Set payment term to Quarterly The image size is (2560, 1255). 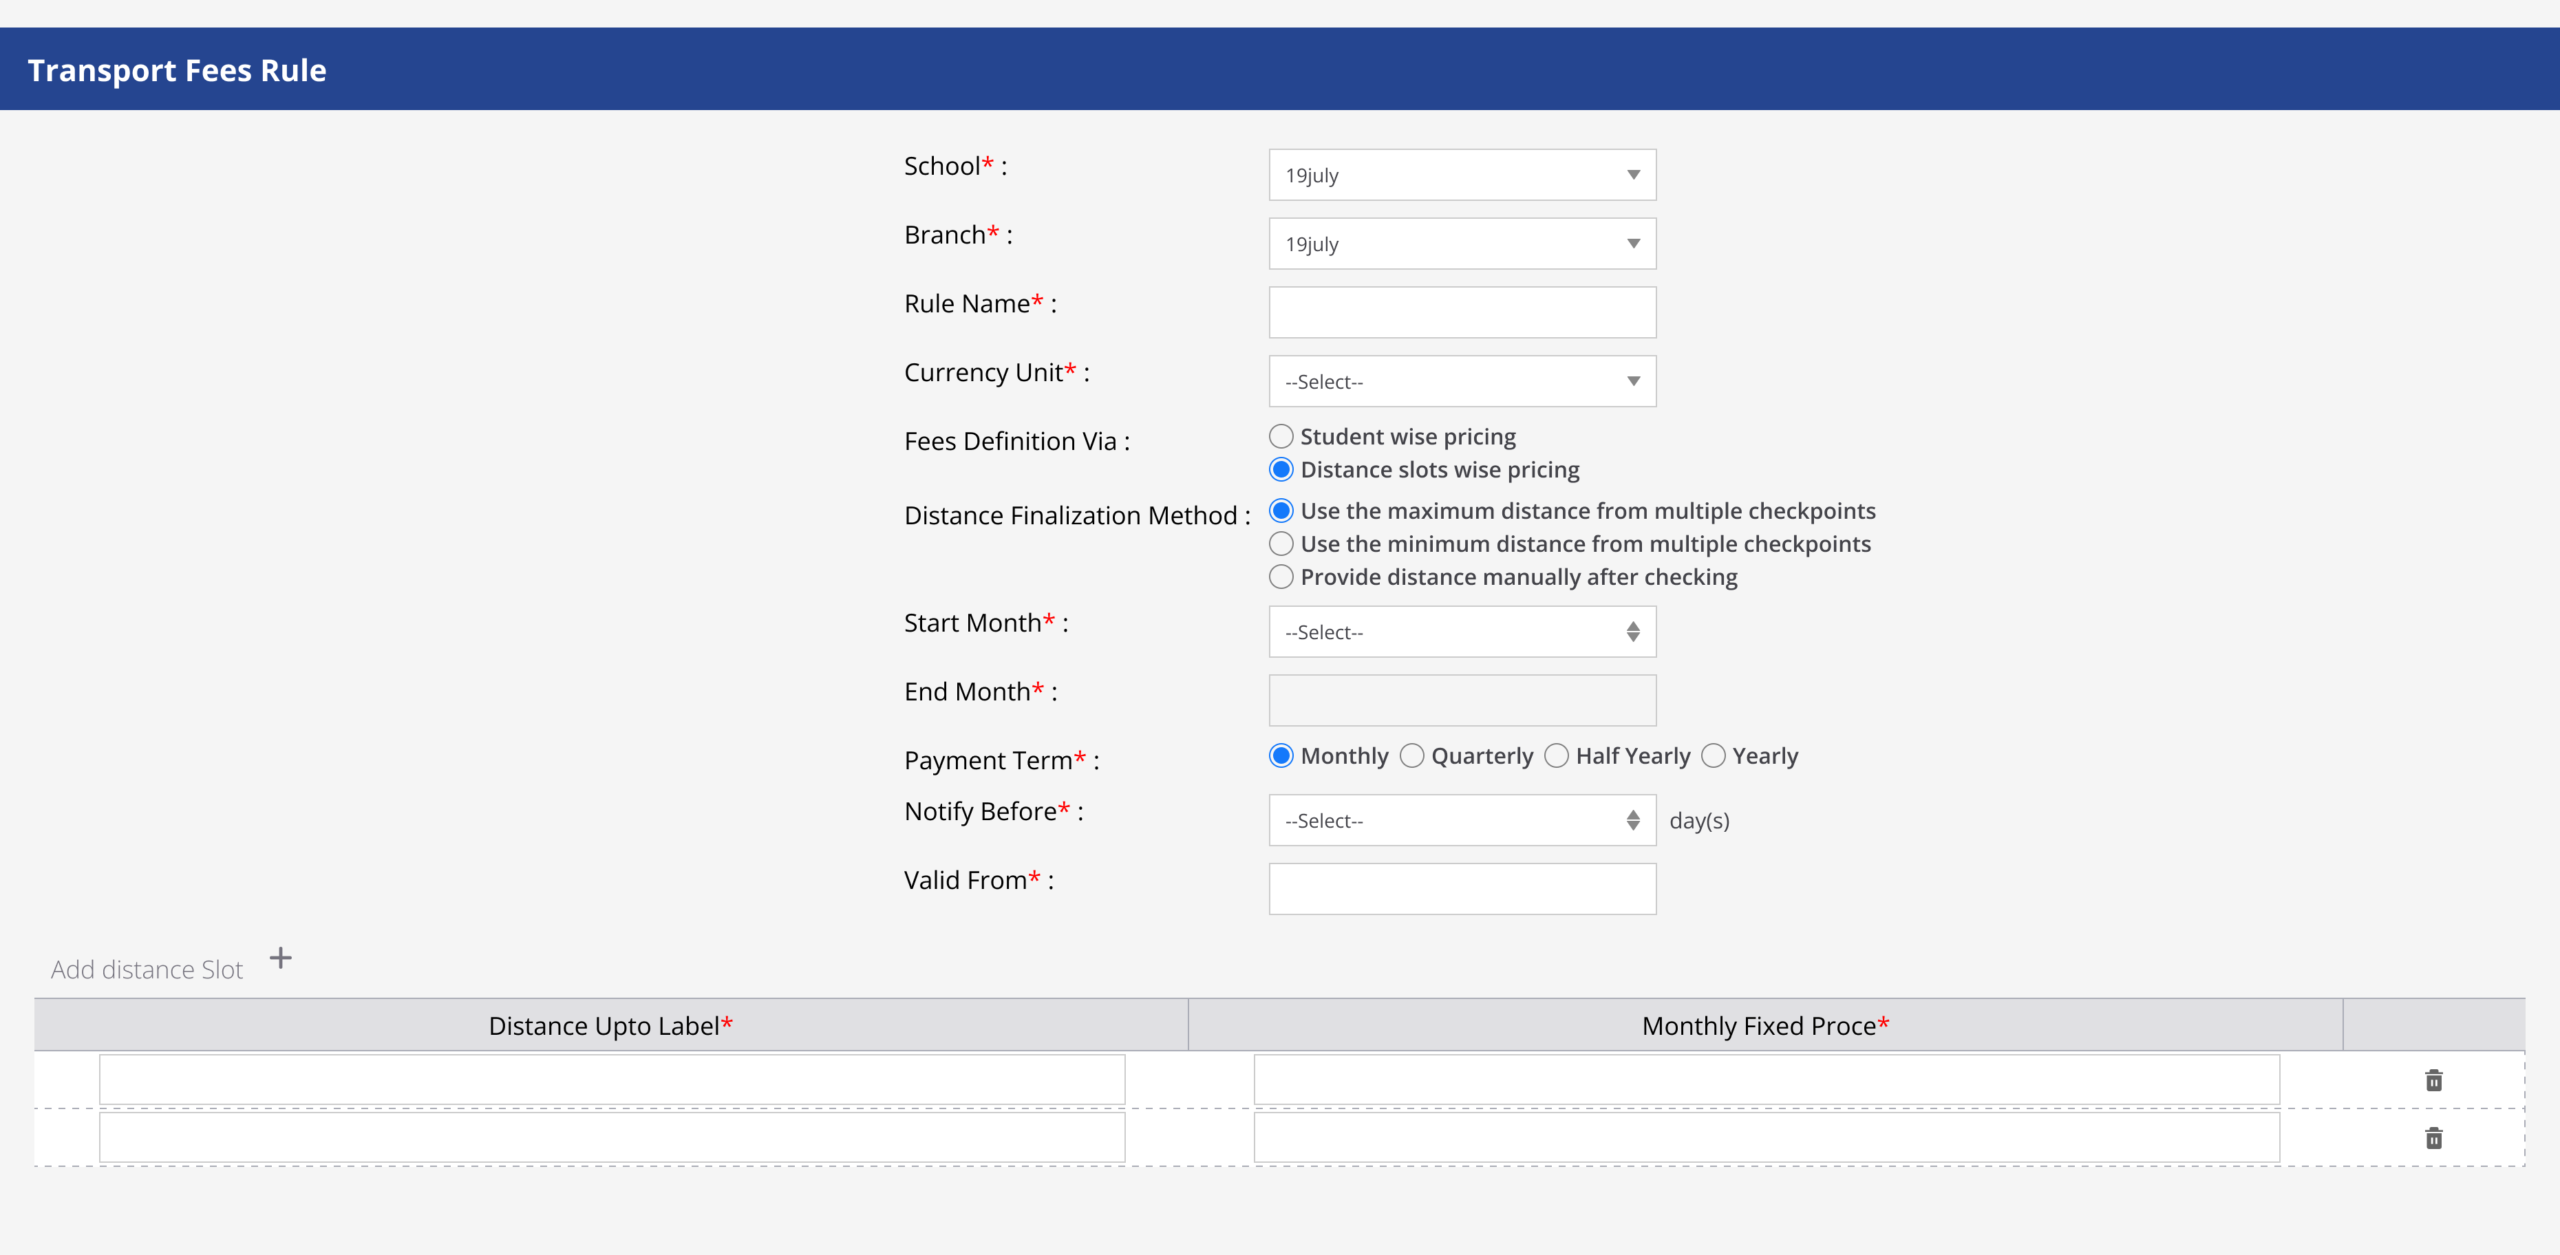tap(1412, 756)
